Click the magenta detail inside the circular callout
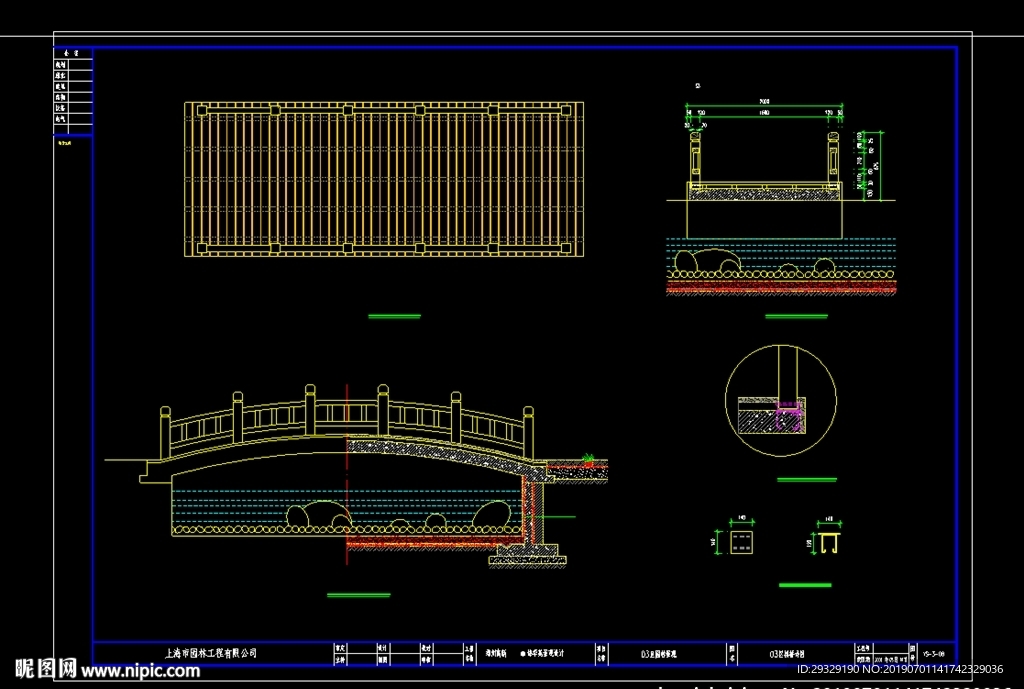Image resolution: width=1024 pixels, height=689 pixels. coord(788,409)
